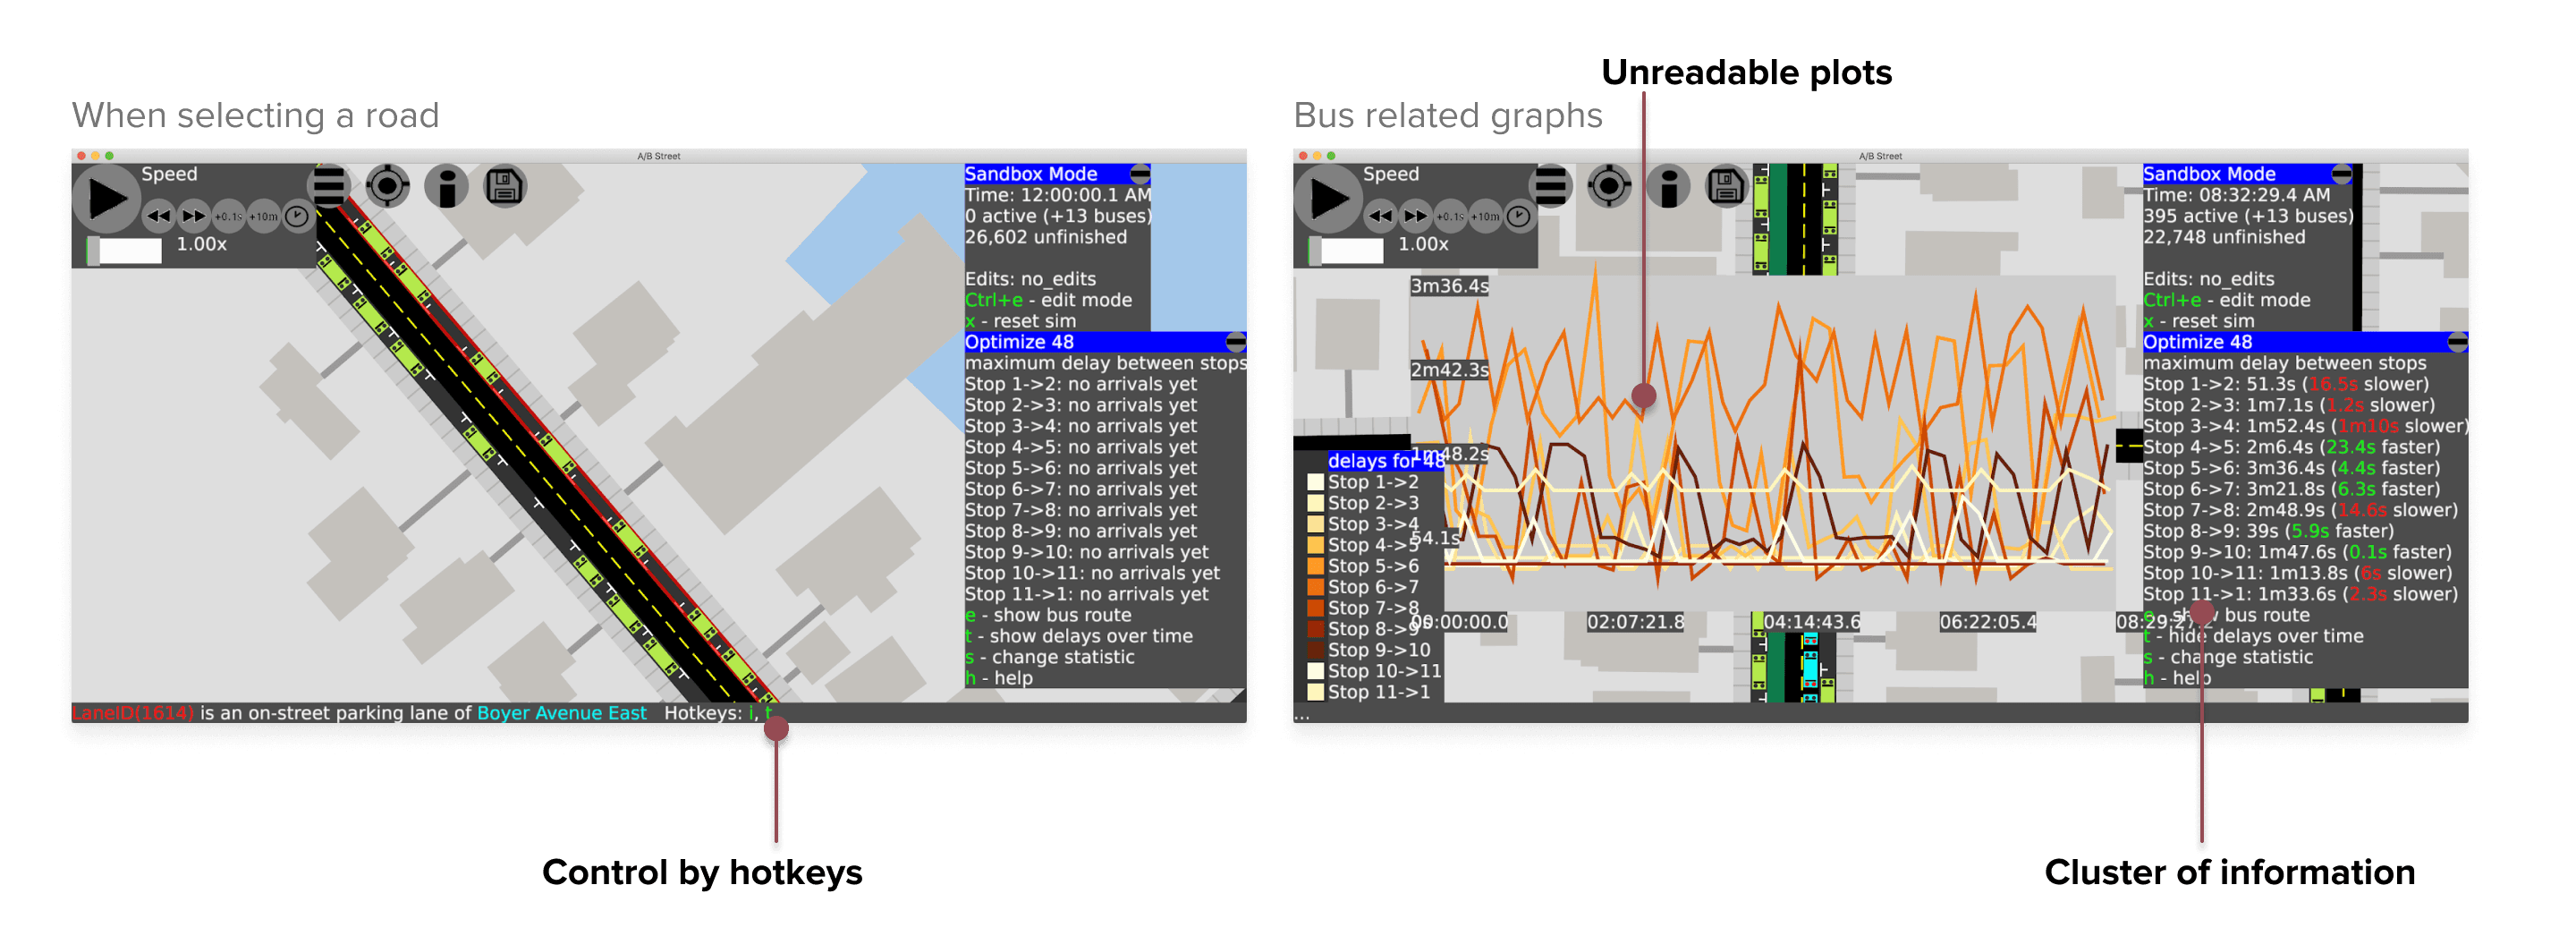The height and width of the screenshot is (936, 2576).
Task: Click the 'Stop 10->11' legend label
Action: (1384, 671)
